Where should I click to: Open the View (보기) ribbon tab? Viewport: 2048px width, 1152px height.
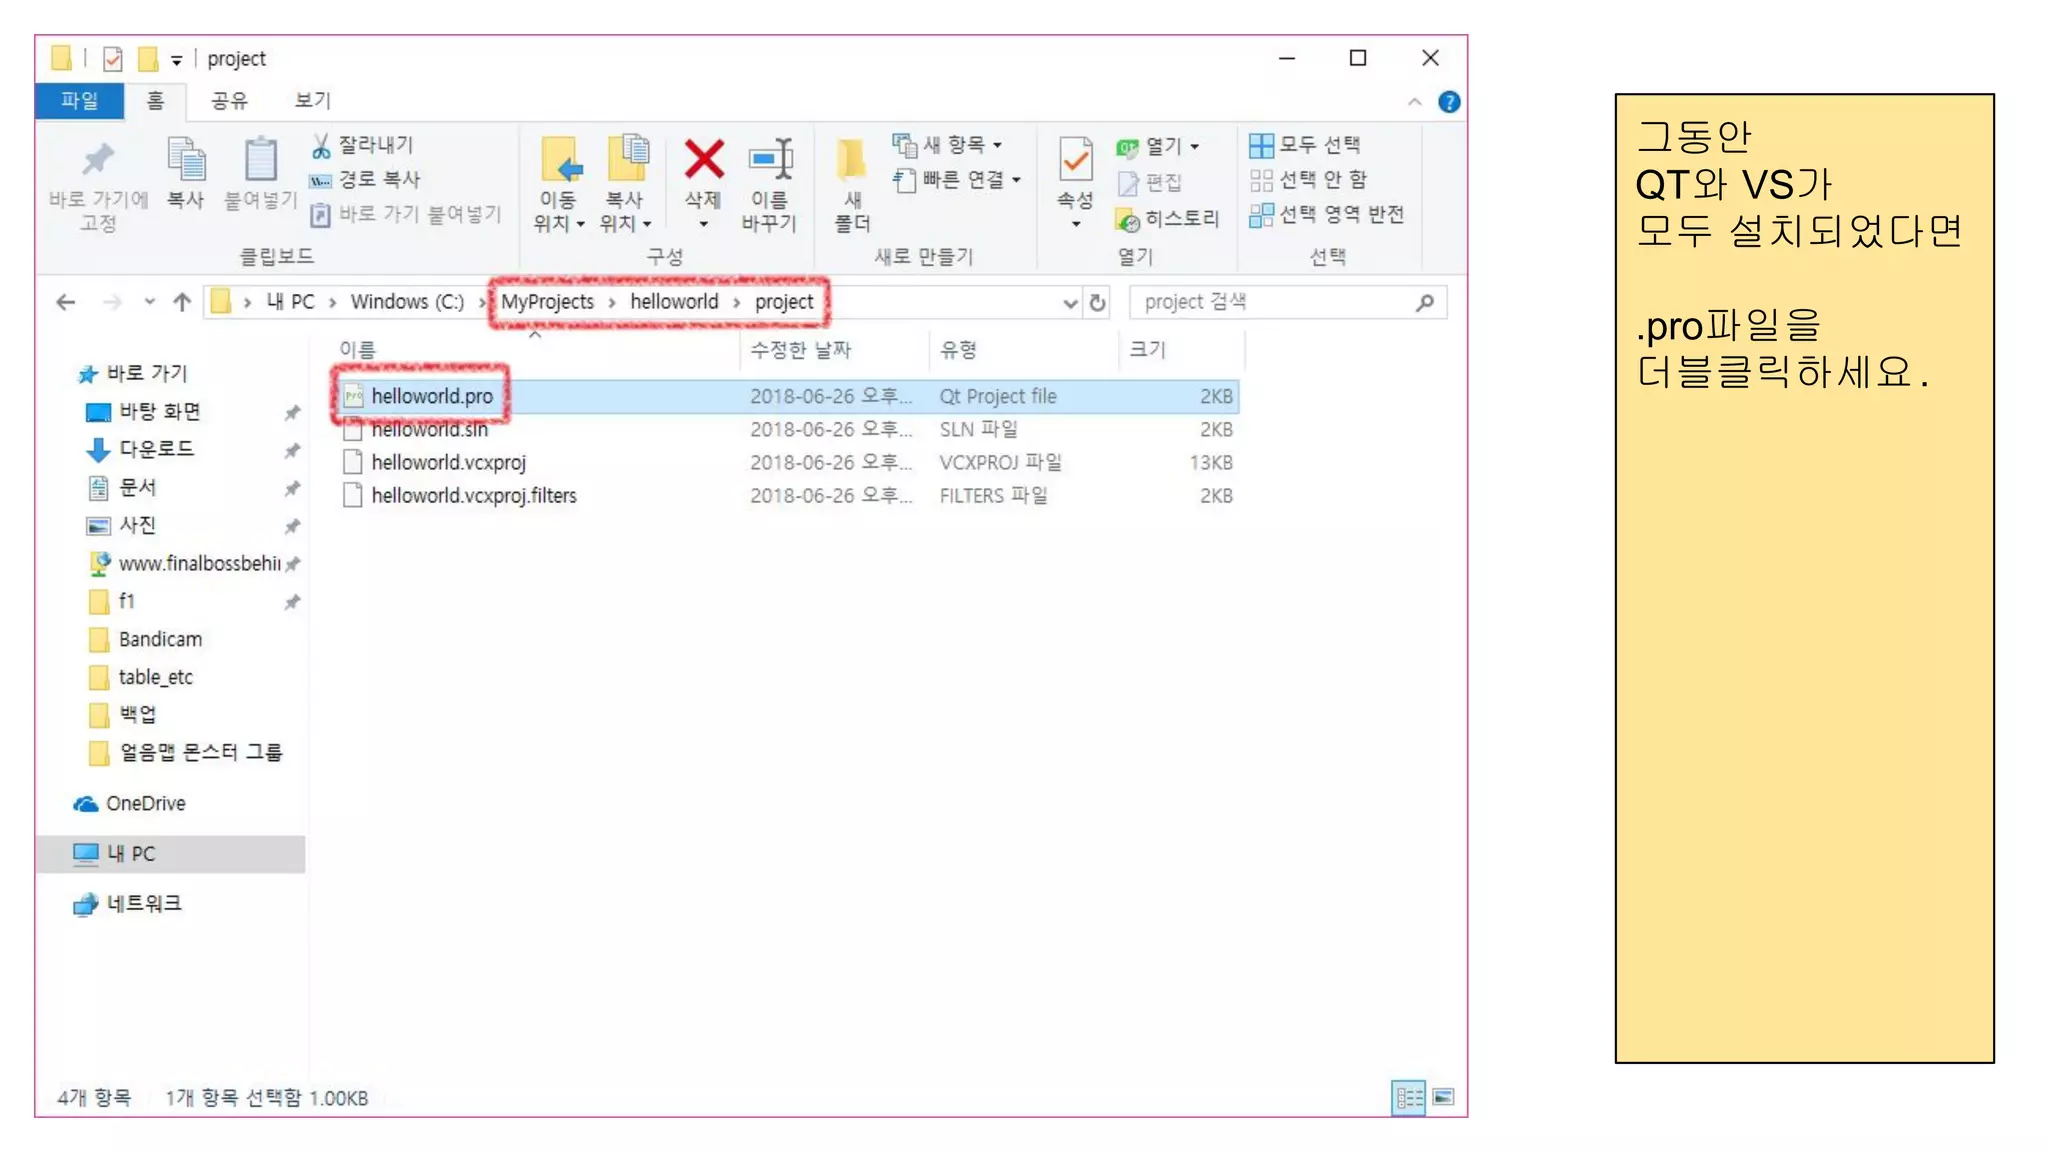point(312,100)
